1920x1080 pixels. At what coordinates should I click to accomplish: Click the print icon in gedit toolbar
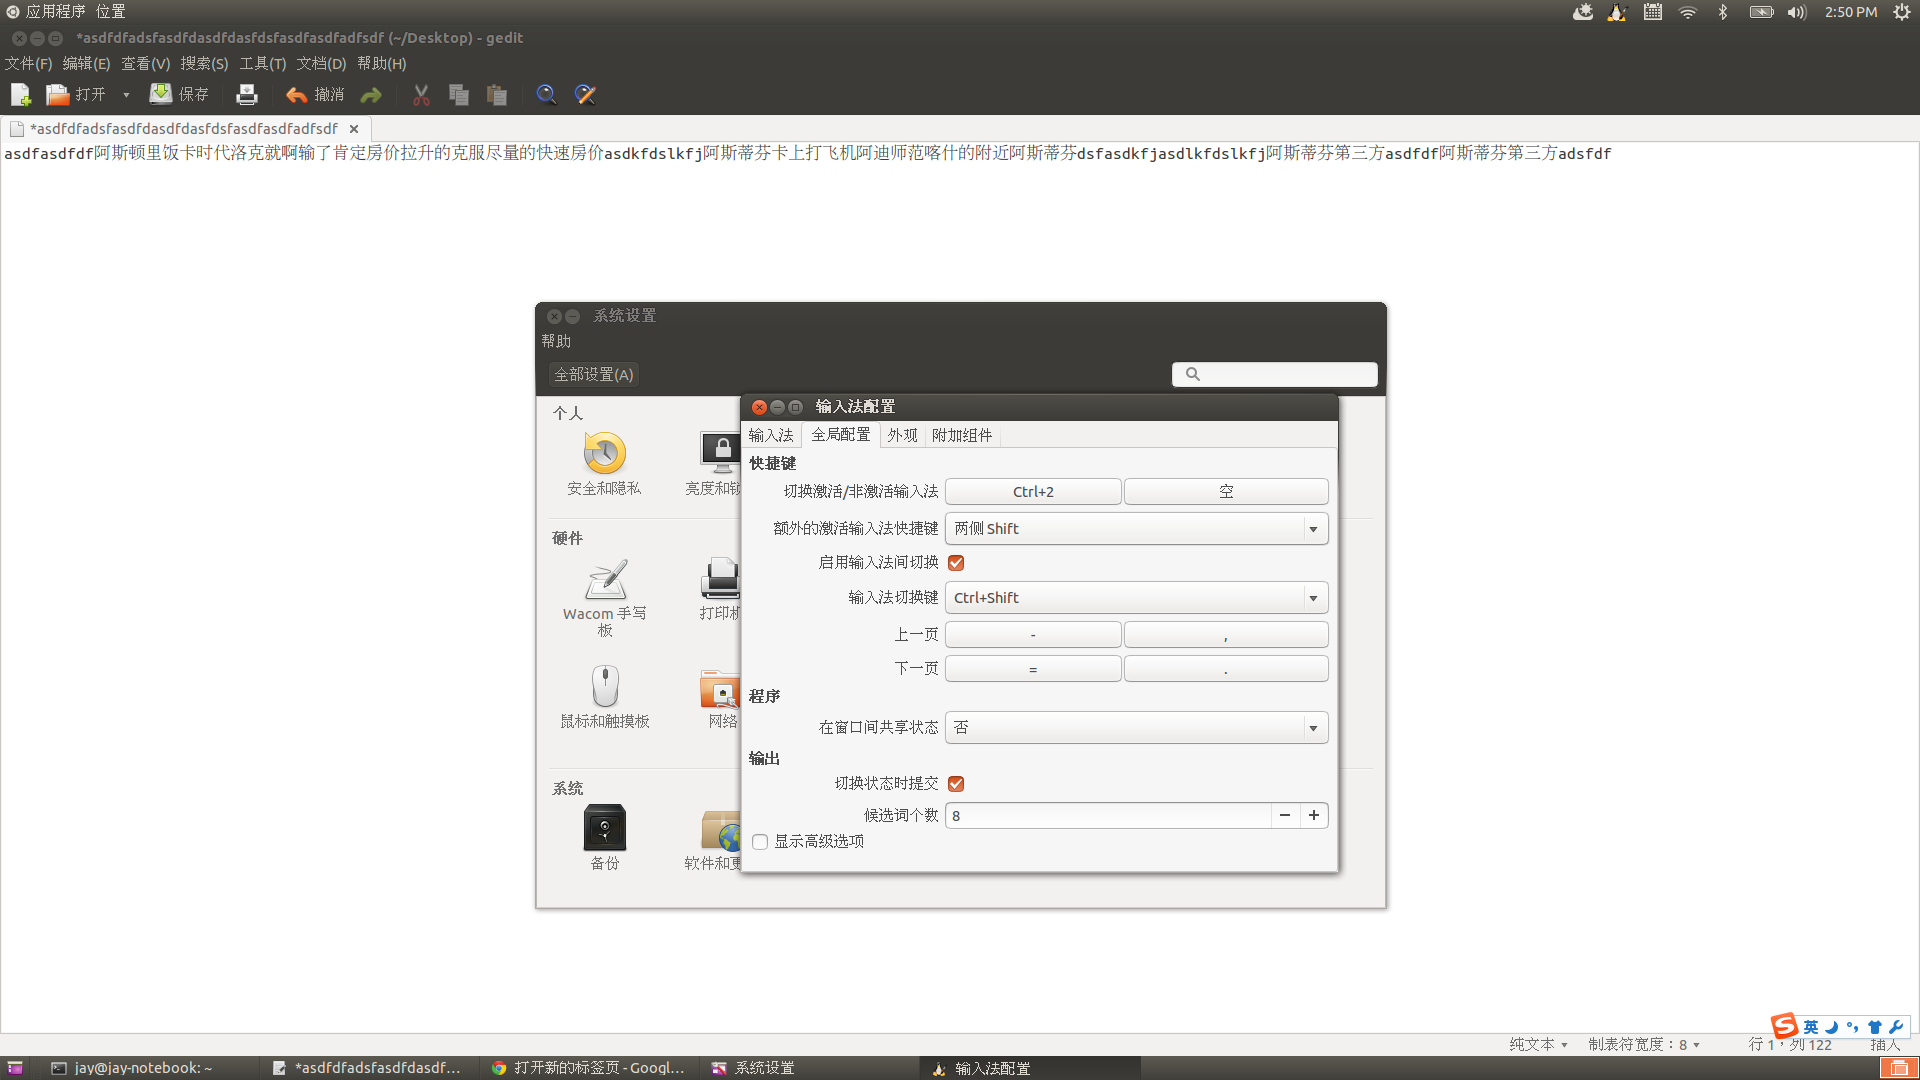246,95
